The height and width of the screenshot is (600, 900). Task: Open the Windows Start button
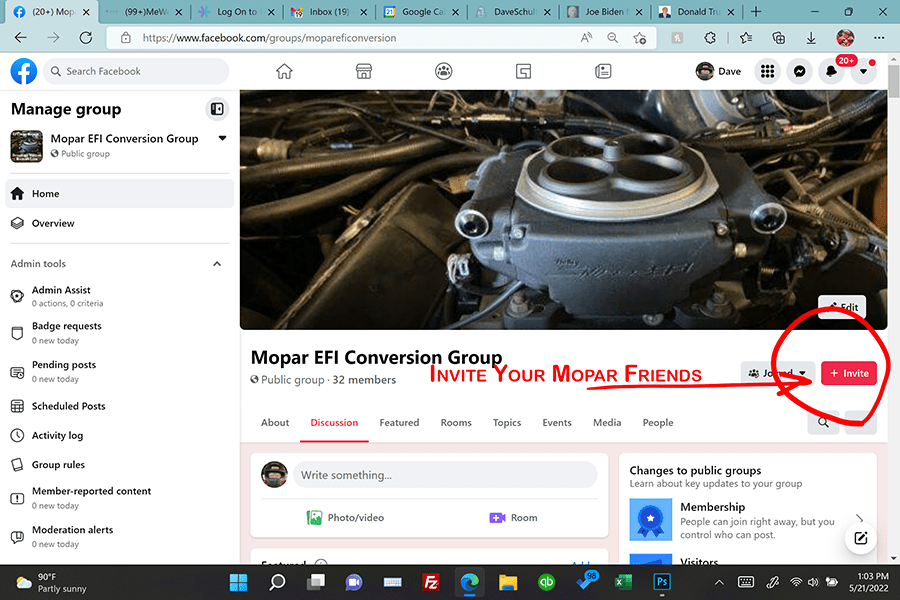pos(238,582)
